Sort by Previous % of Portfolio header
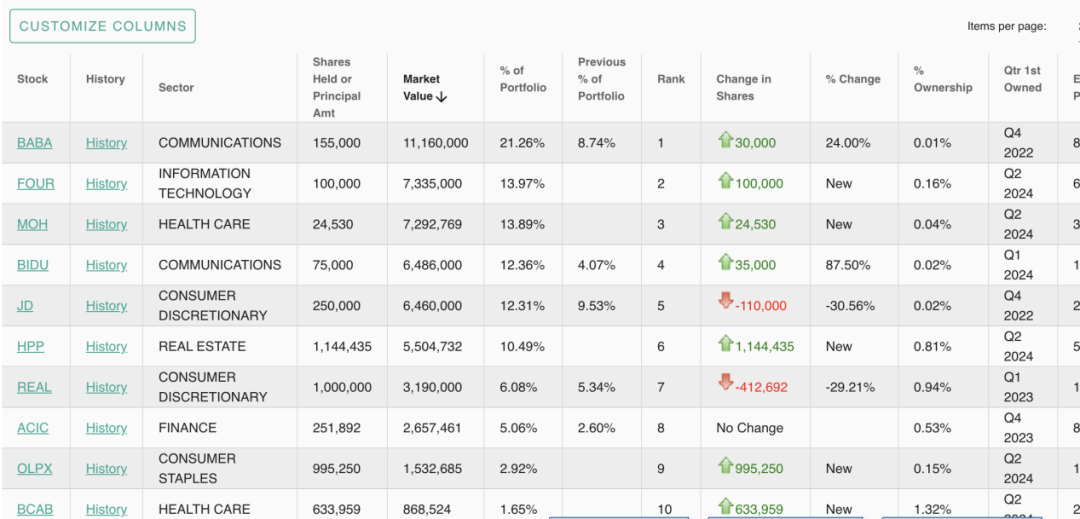The width and height of the screenshot is (1080, 519). 601,79
